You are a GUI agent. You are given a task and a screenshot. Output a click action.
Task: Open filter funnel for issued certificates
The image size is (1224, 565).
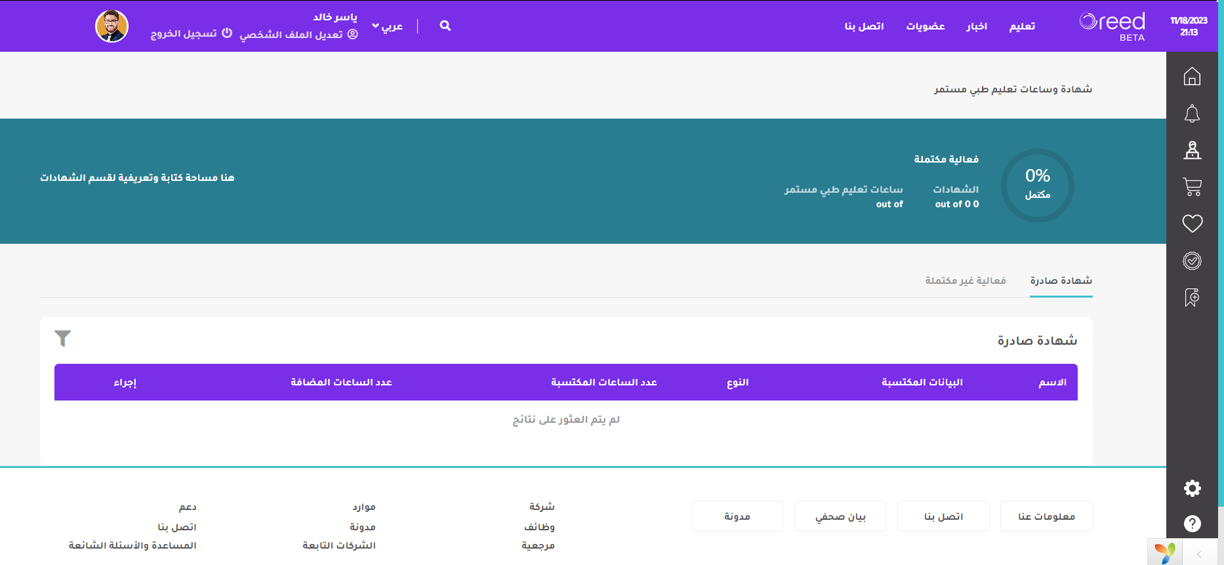63,339
